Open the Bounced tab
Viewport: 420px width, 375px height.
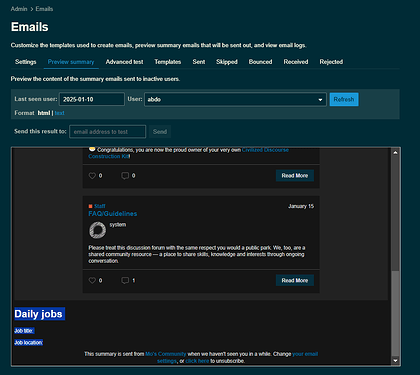260,62
